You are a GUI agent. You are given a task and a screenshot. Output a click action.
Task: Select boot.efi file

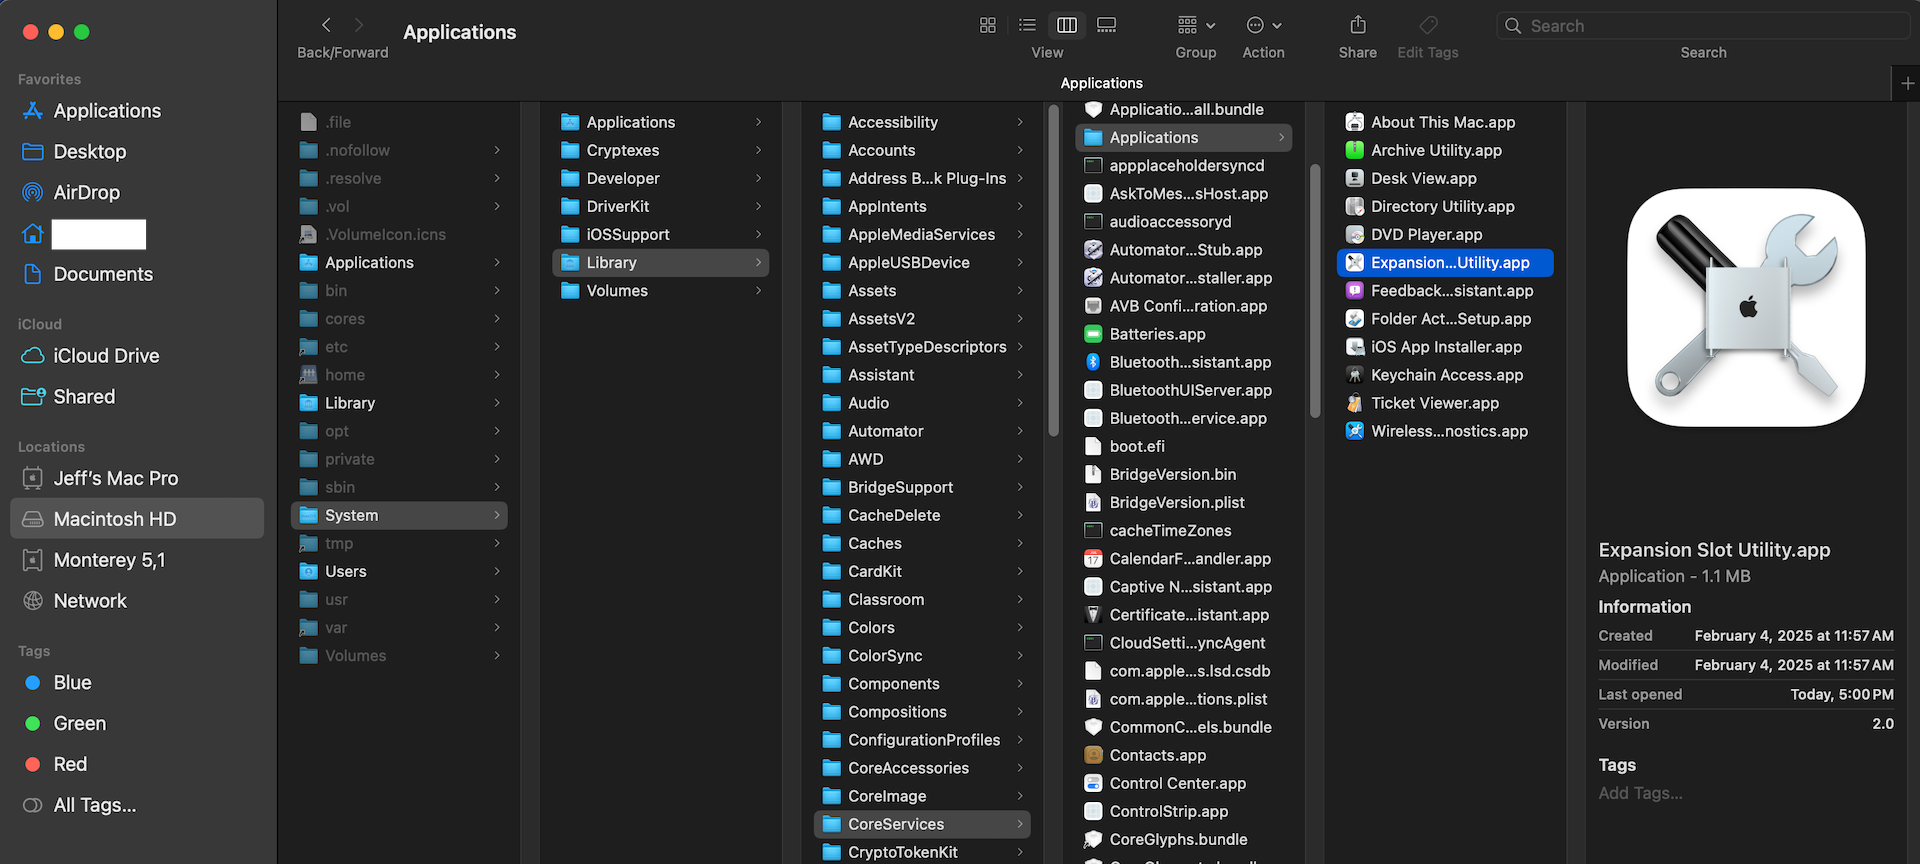pos(1183,446)
